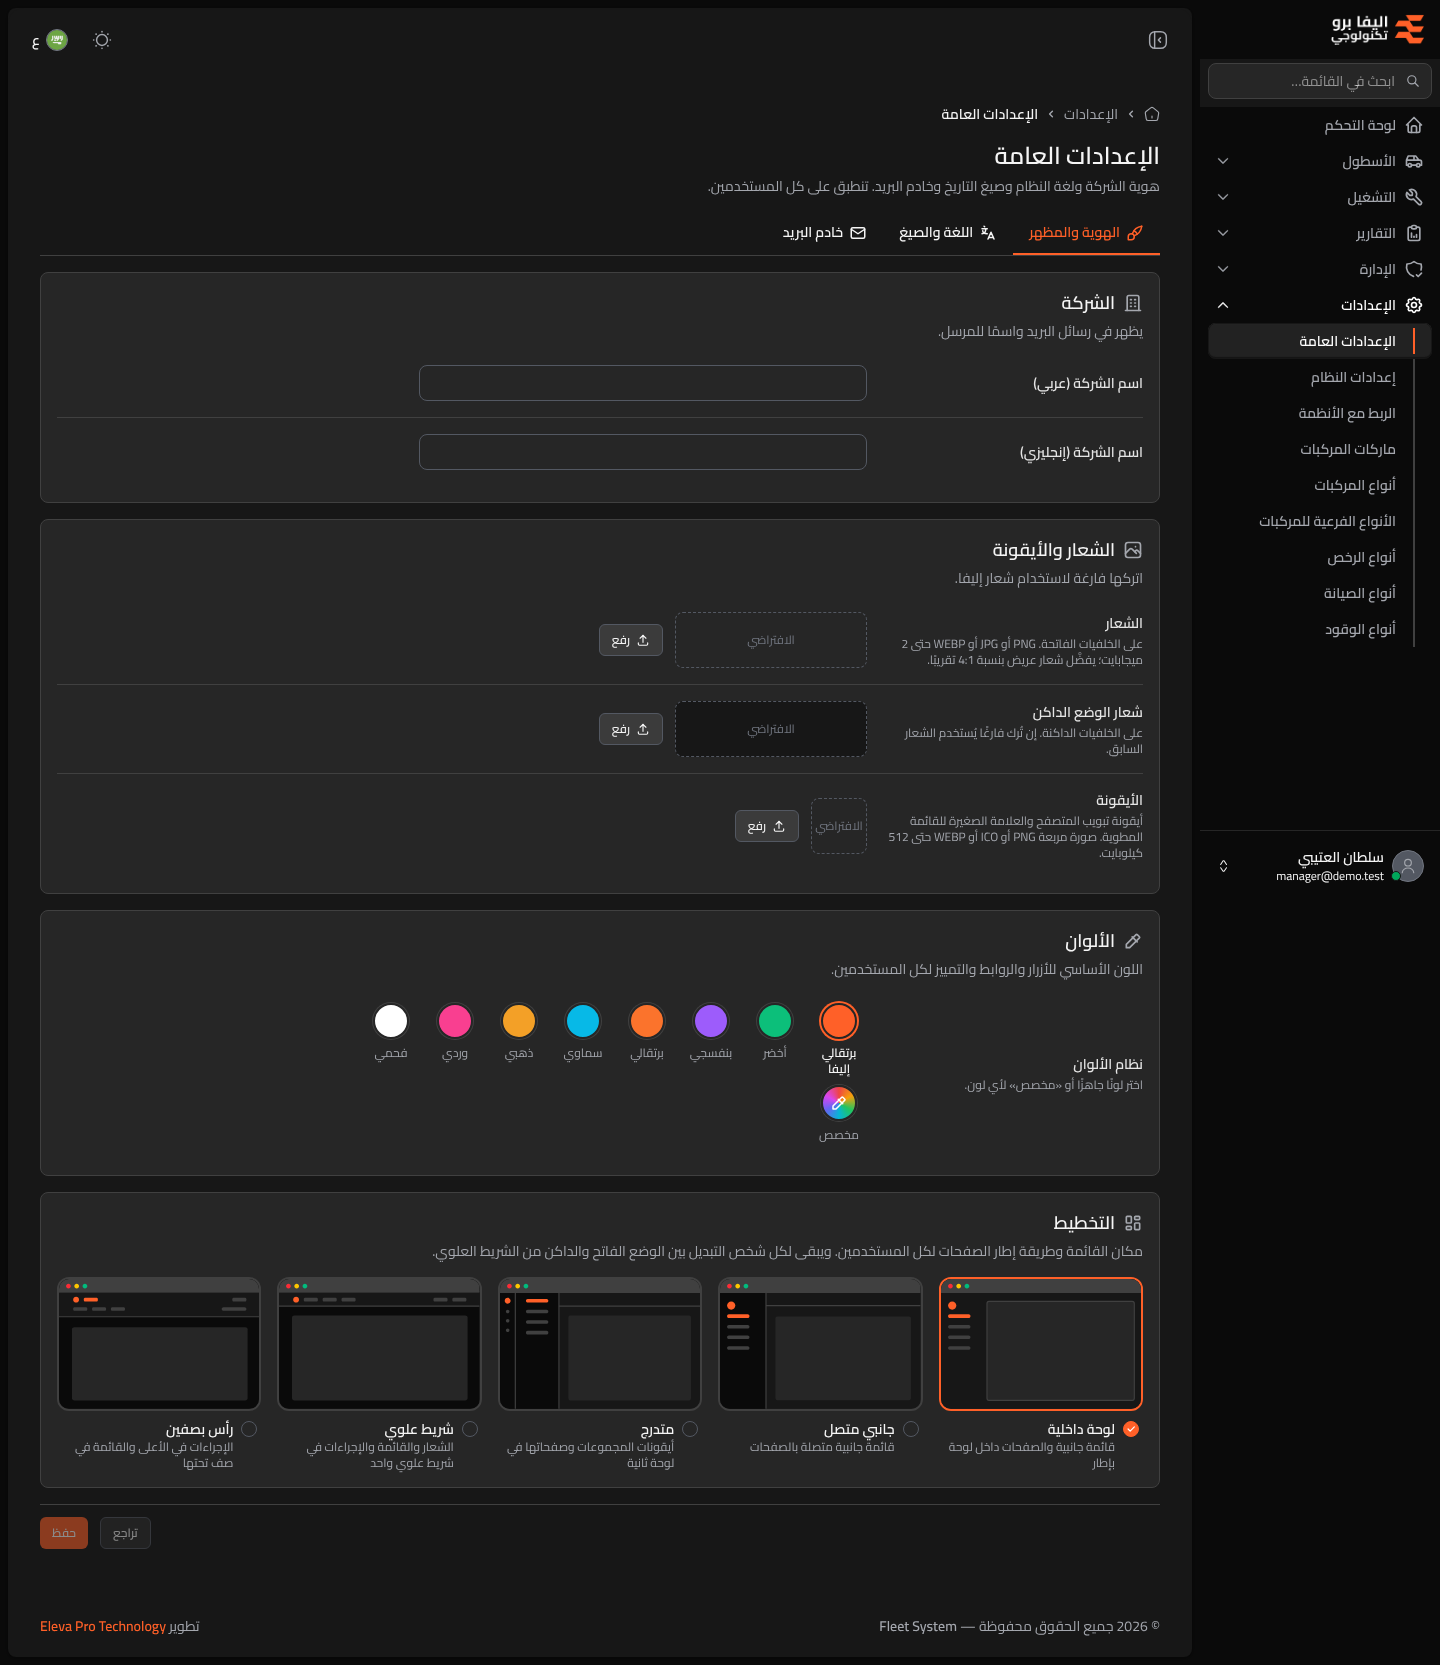Click the الشعار والأيقونة image icon

(x=1133, y=550)
